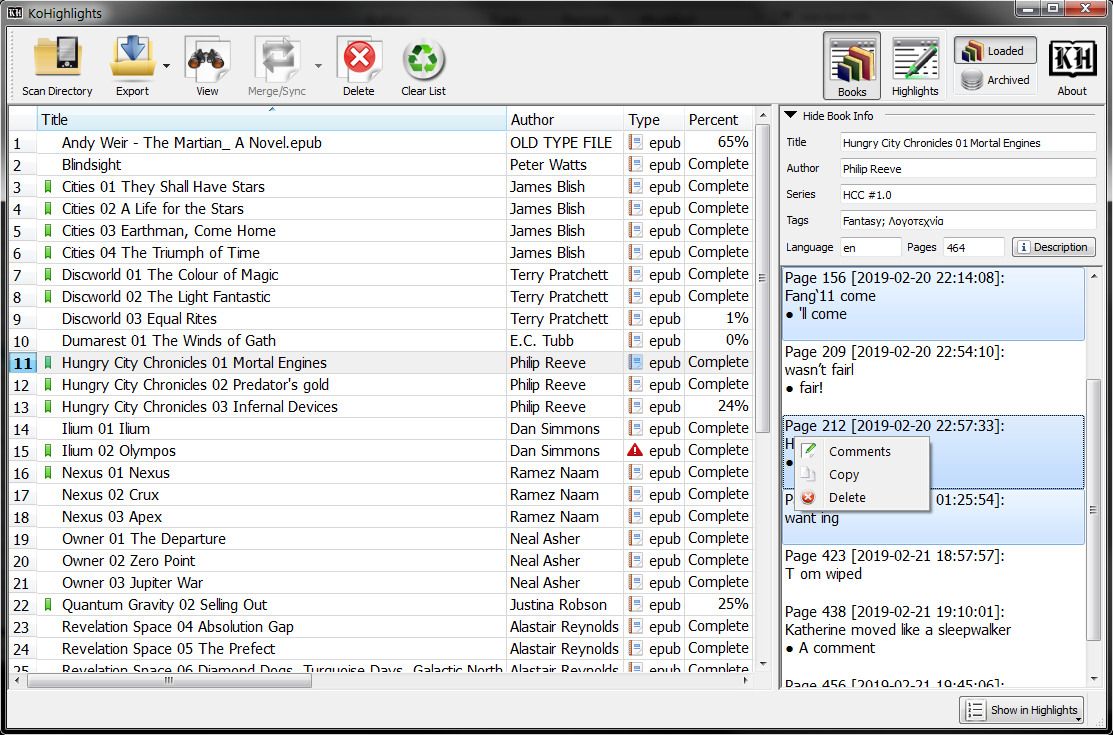The width and height of the screenshot is (1113, 735).
Task: Click the Title input field
Action: (x=968, y=143)
